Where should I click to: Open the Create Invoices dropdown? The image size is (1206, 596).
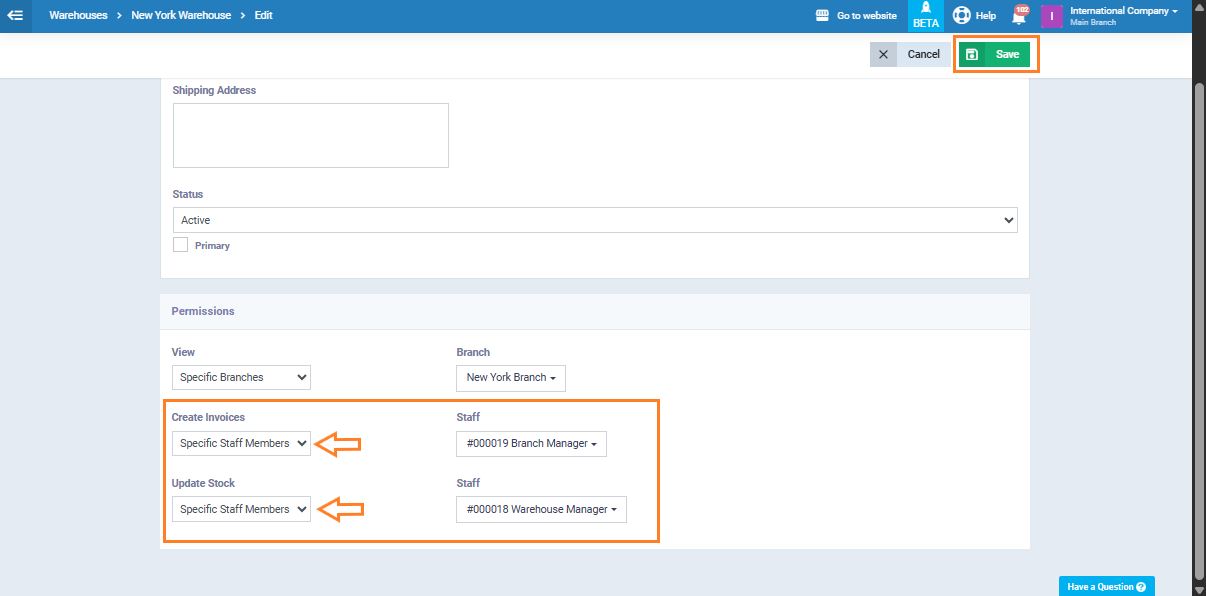coord(241,443)
